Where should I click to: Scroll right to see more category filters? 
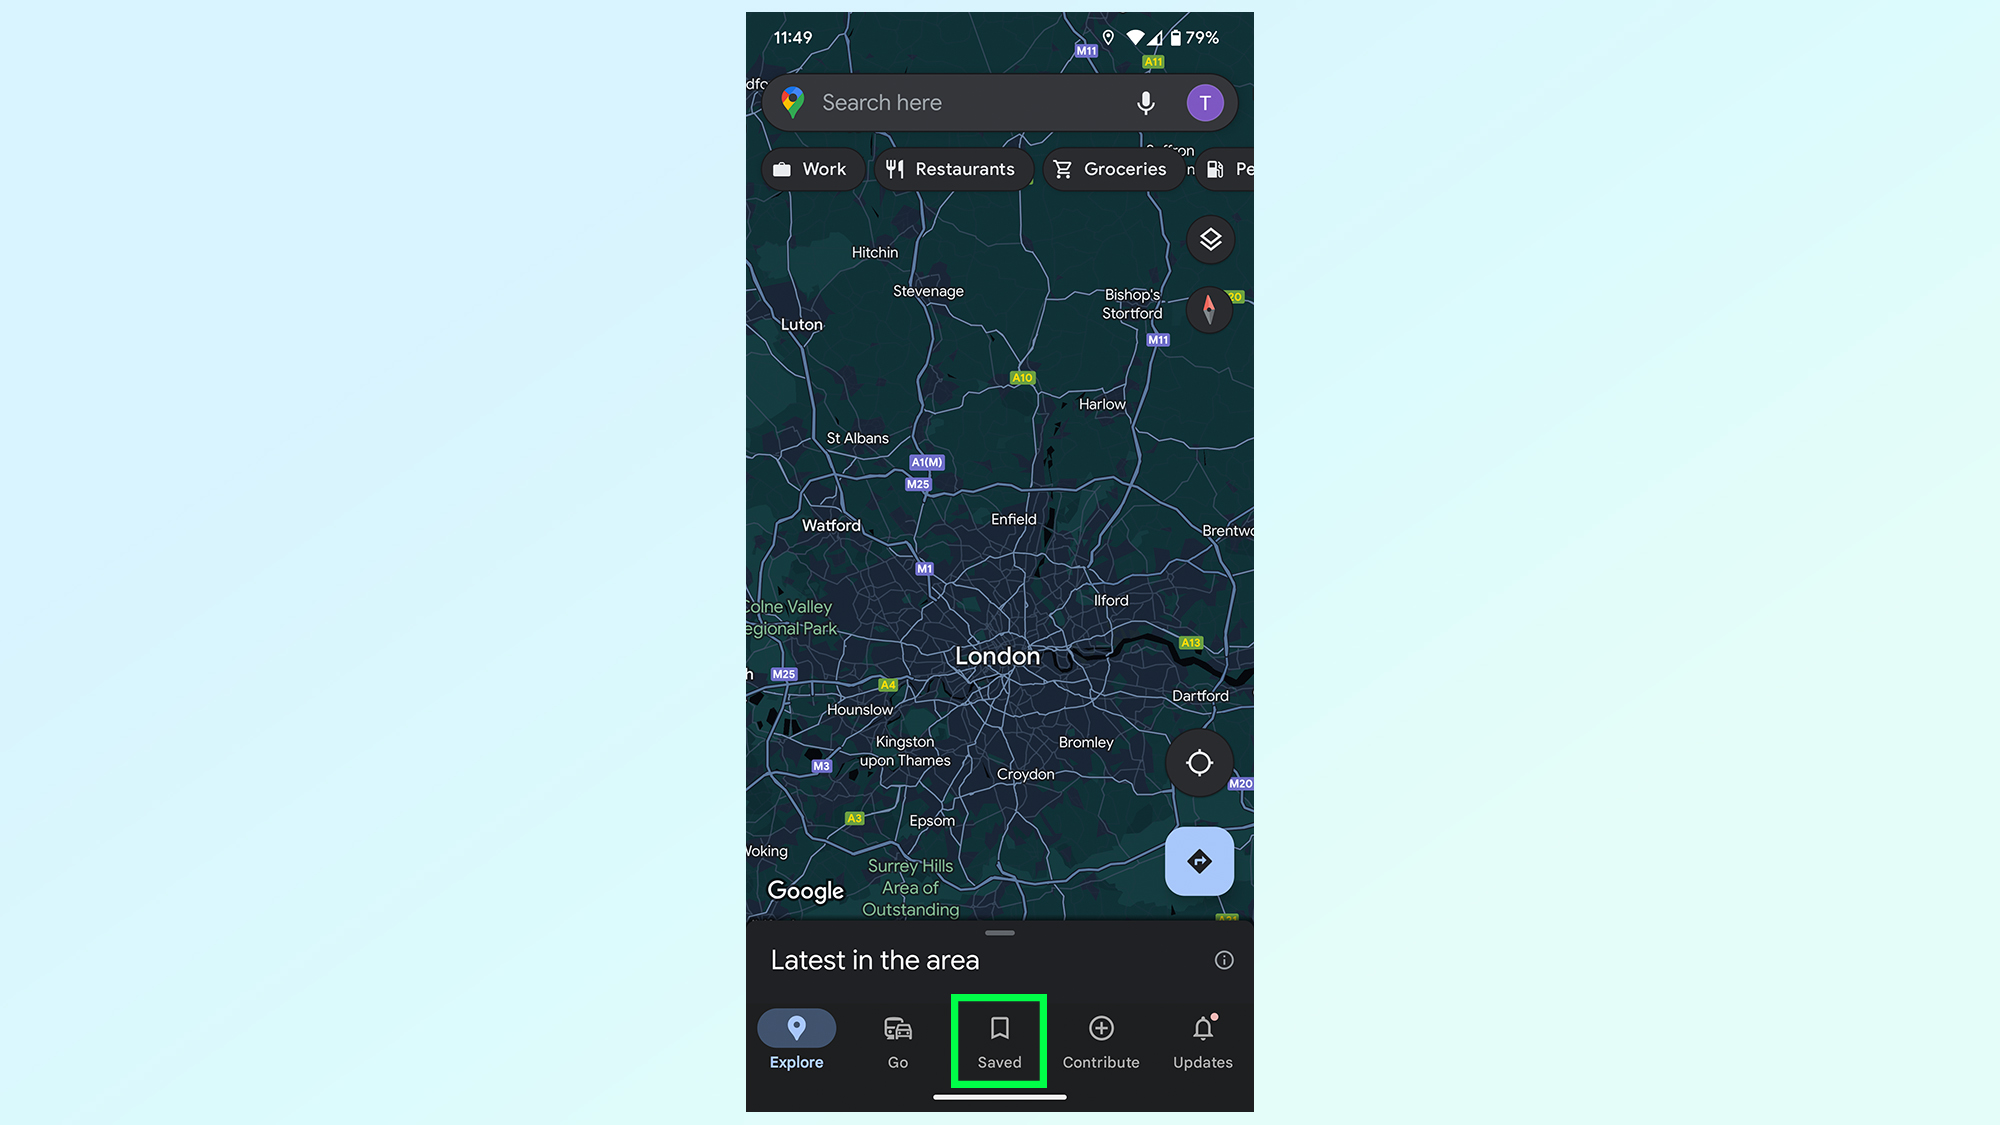pos(1228,169)
